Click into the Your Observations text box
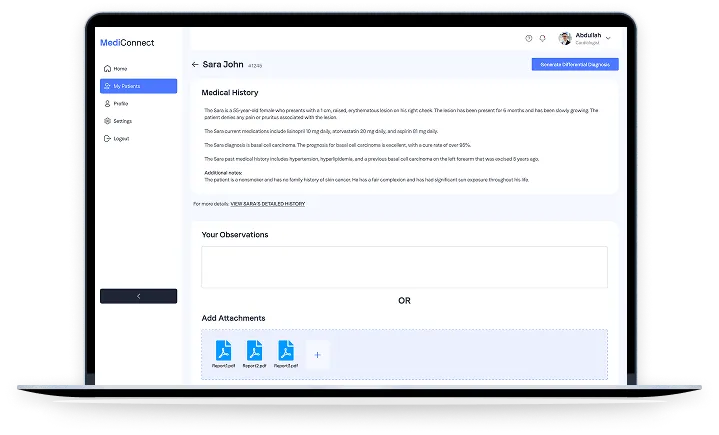719x435 pixels. click(404, 267)
